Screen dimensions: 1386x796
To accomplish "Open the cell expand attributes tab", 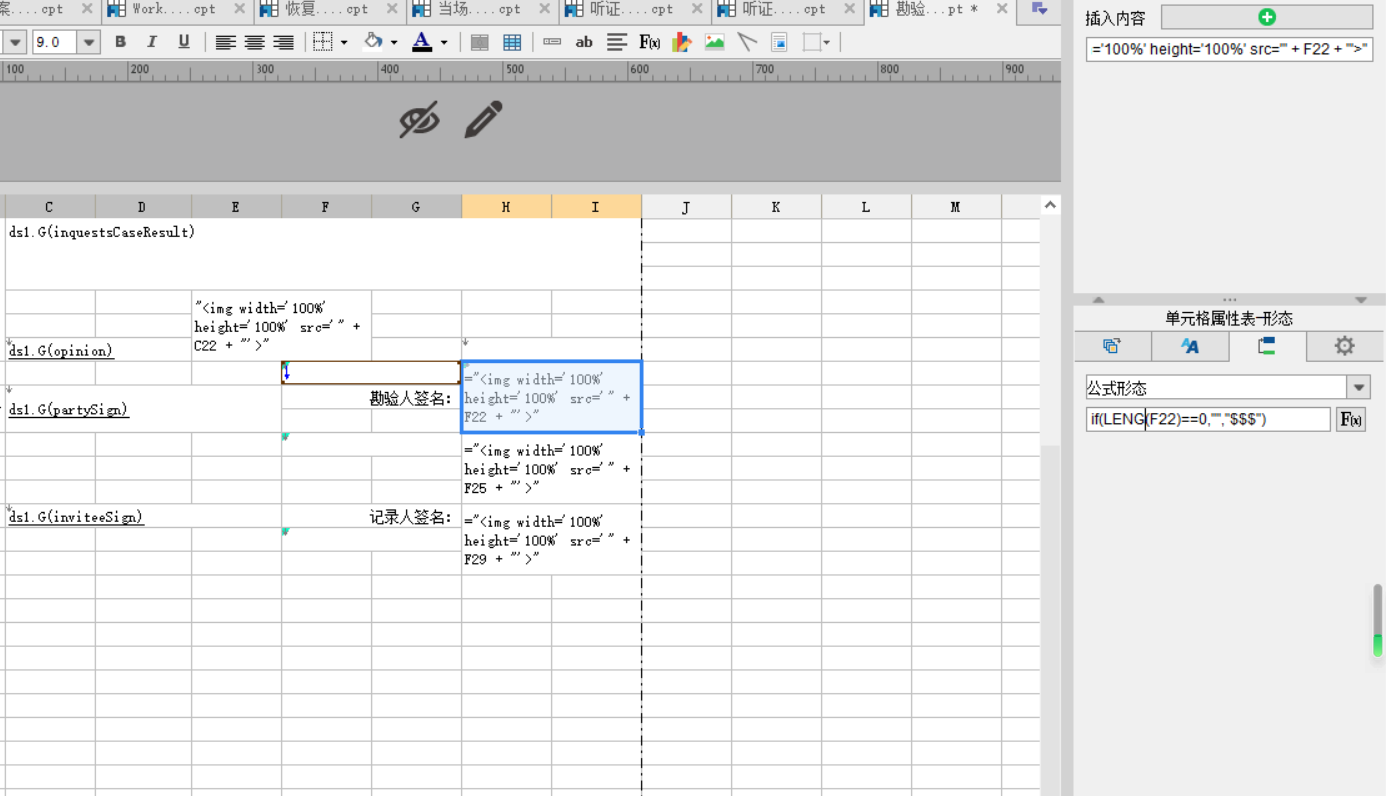I will (x=1112, y=346).
